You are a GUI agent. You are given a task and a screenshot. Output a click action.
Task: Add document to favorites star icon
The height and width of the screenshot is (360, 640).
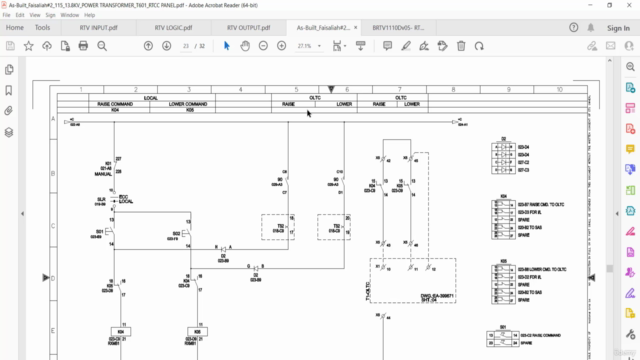(28, 46)
